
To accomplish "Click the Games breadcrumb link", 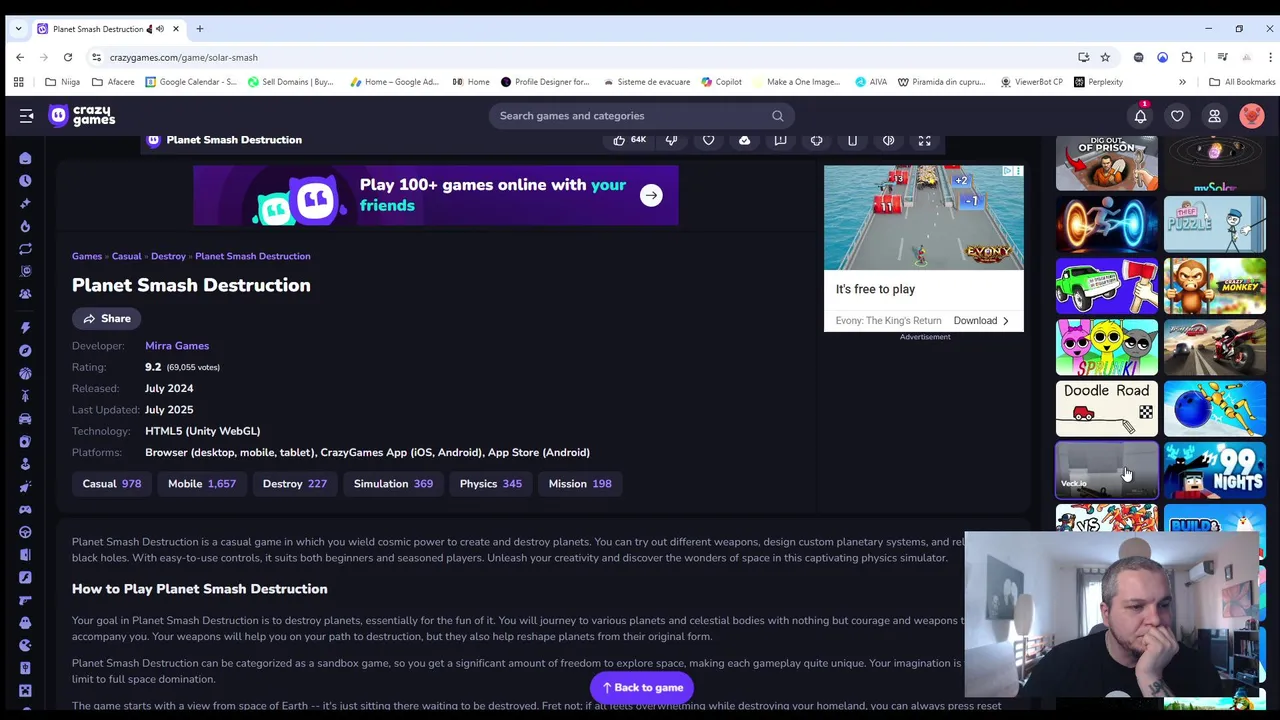I will point(87,256).
